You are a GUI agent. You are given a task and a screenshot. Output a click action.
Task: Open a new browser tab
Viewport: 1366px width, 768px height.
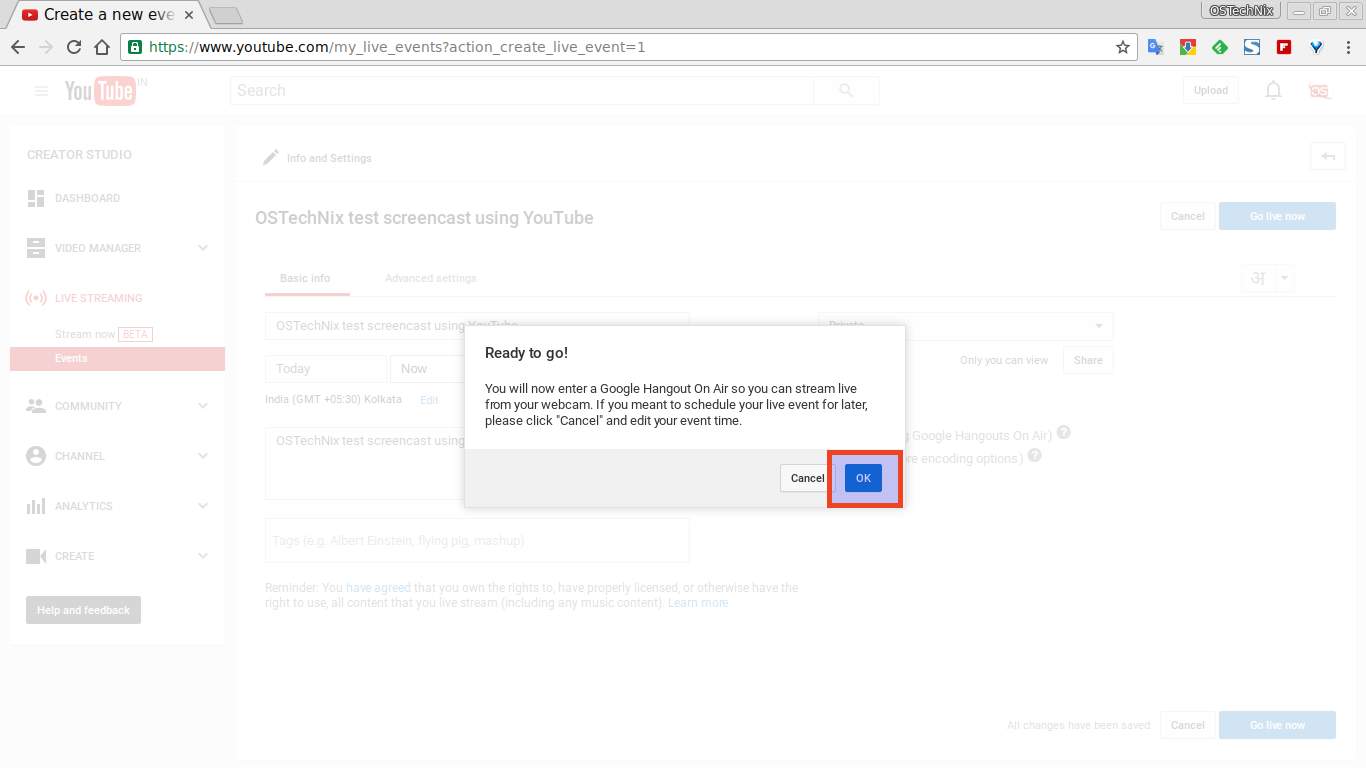(226, 15)
